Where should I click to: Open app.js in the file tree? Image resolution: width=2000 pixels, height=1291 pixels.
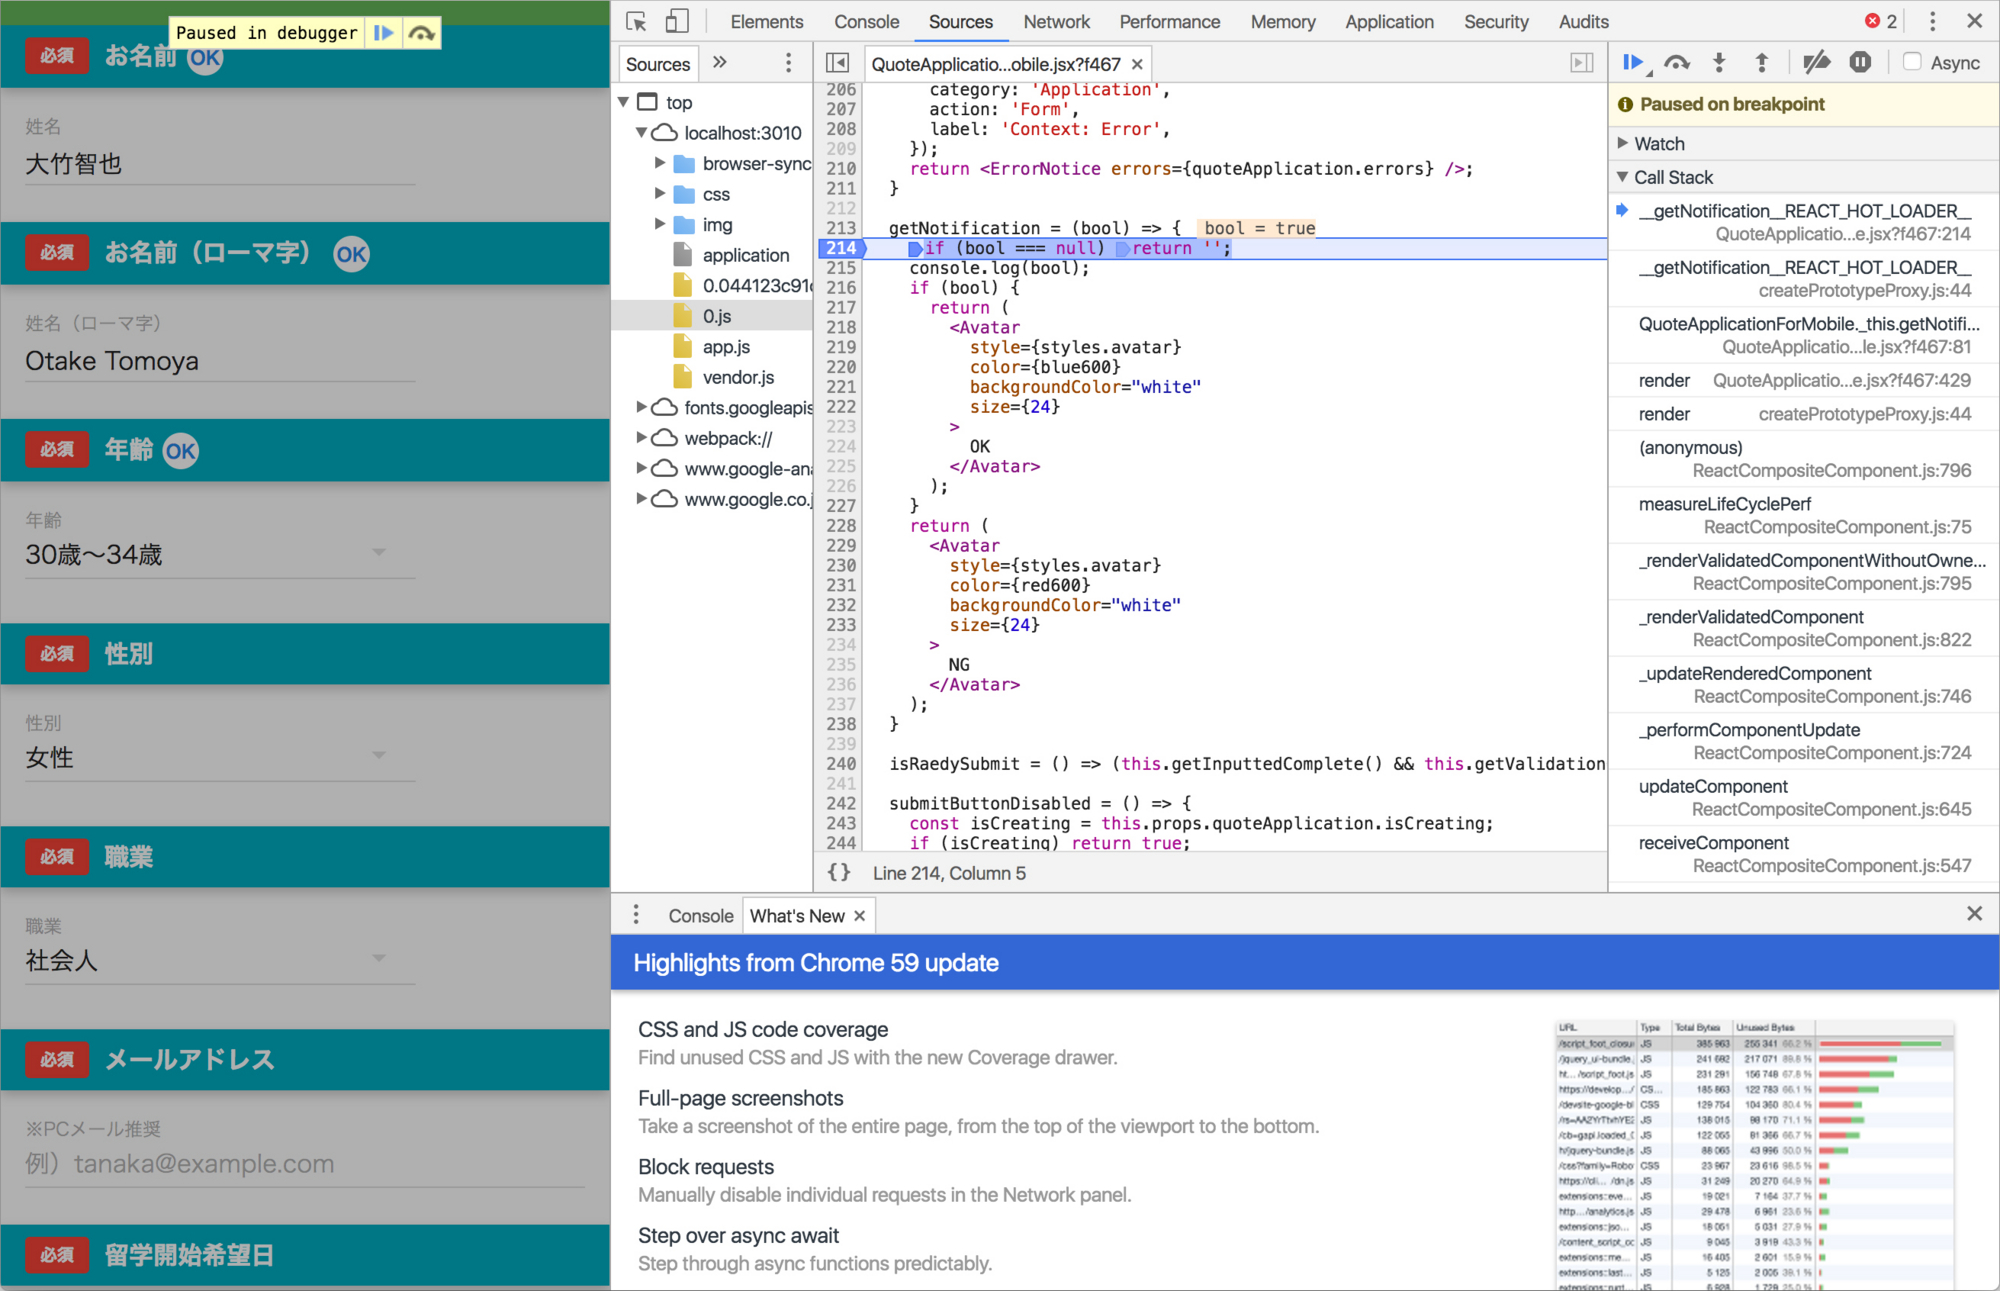point(726,347)
